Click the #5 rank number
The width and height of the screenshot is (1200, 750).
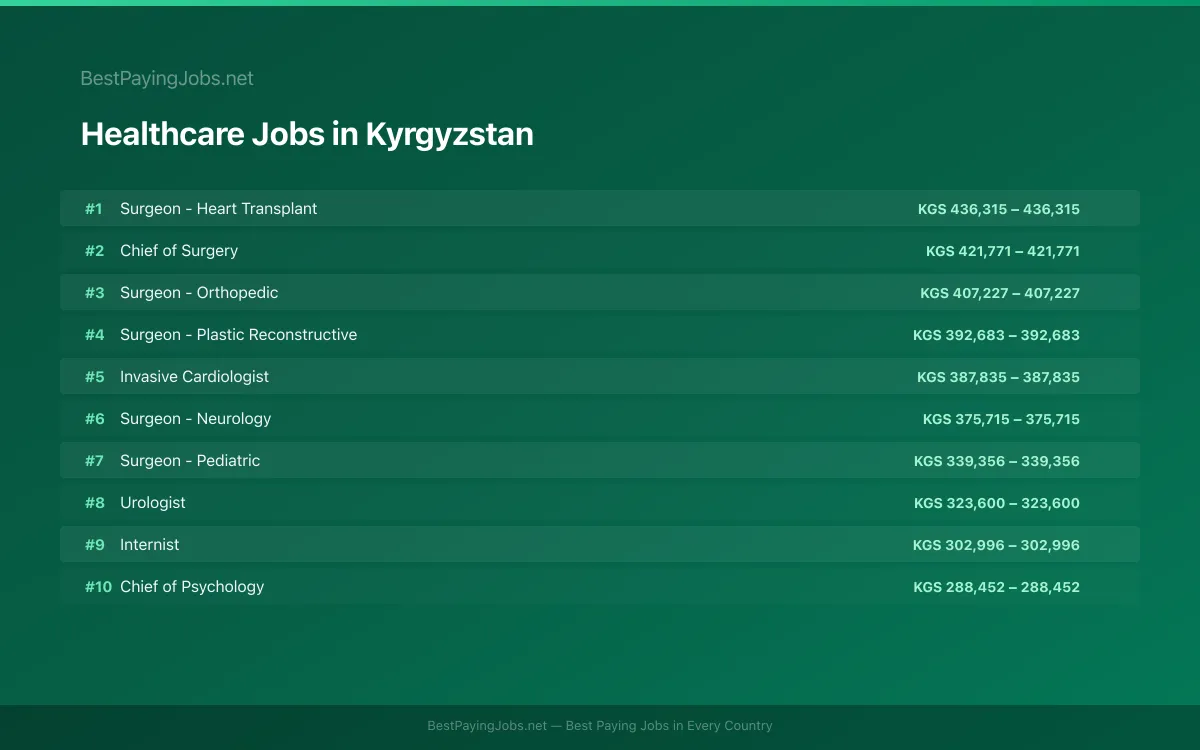94,377
